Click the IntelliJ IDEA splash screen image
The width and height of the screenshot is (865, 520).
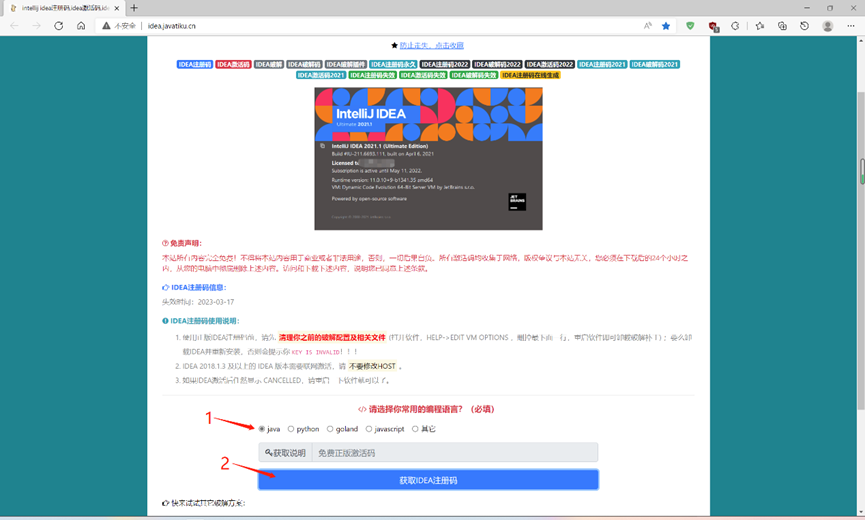coord(429,158)
